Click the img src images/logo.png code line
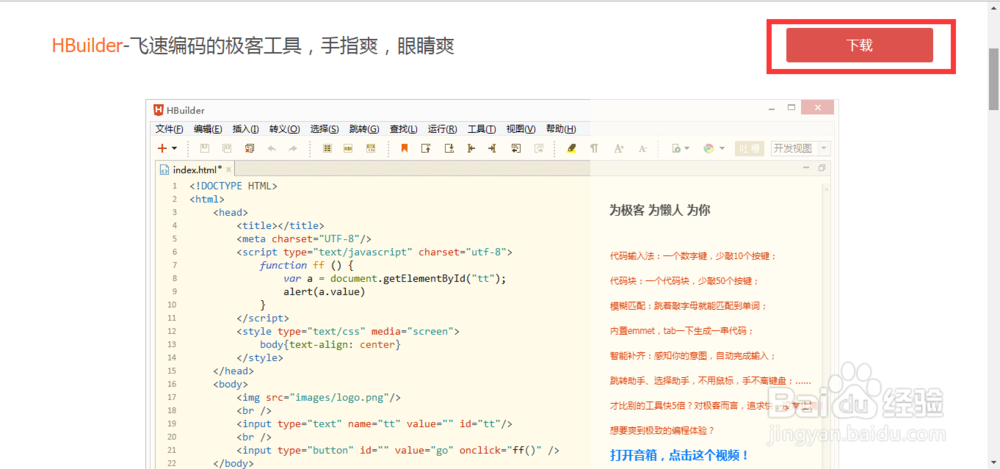Image resolution: width=1000 pixels, height=469 pixels. point(318,397)
